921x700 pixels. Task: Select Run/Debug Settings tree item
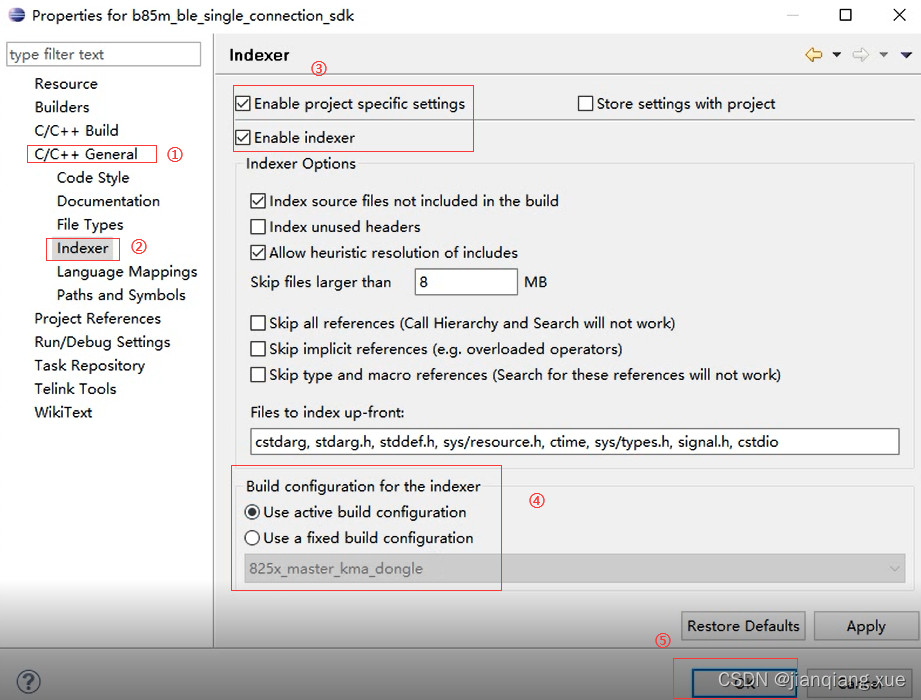(x=102, y=342)
